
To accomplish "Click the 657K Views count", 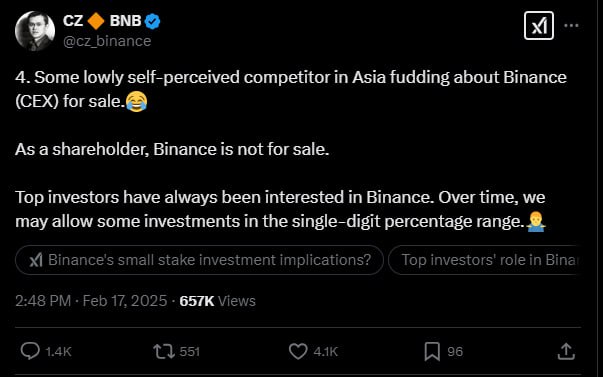I will click(217, 301).
